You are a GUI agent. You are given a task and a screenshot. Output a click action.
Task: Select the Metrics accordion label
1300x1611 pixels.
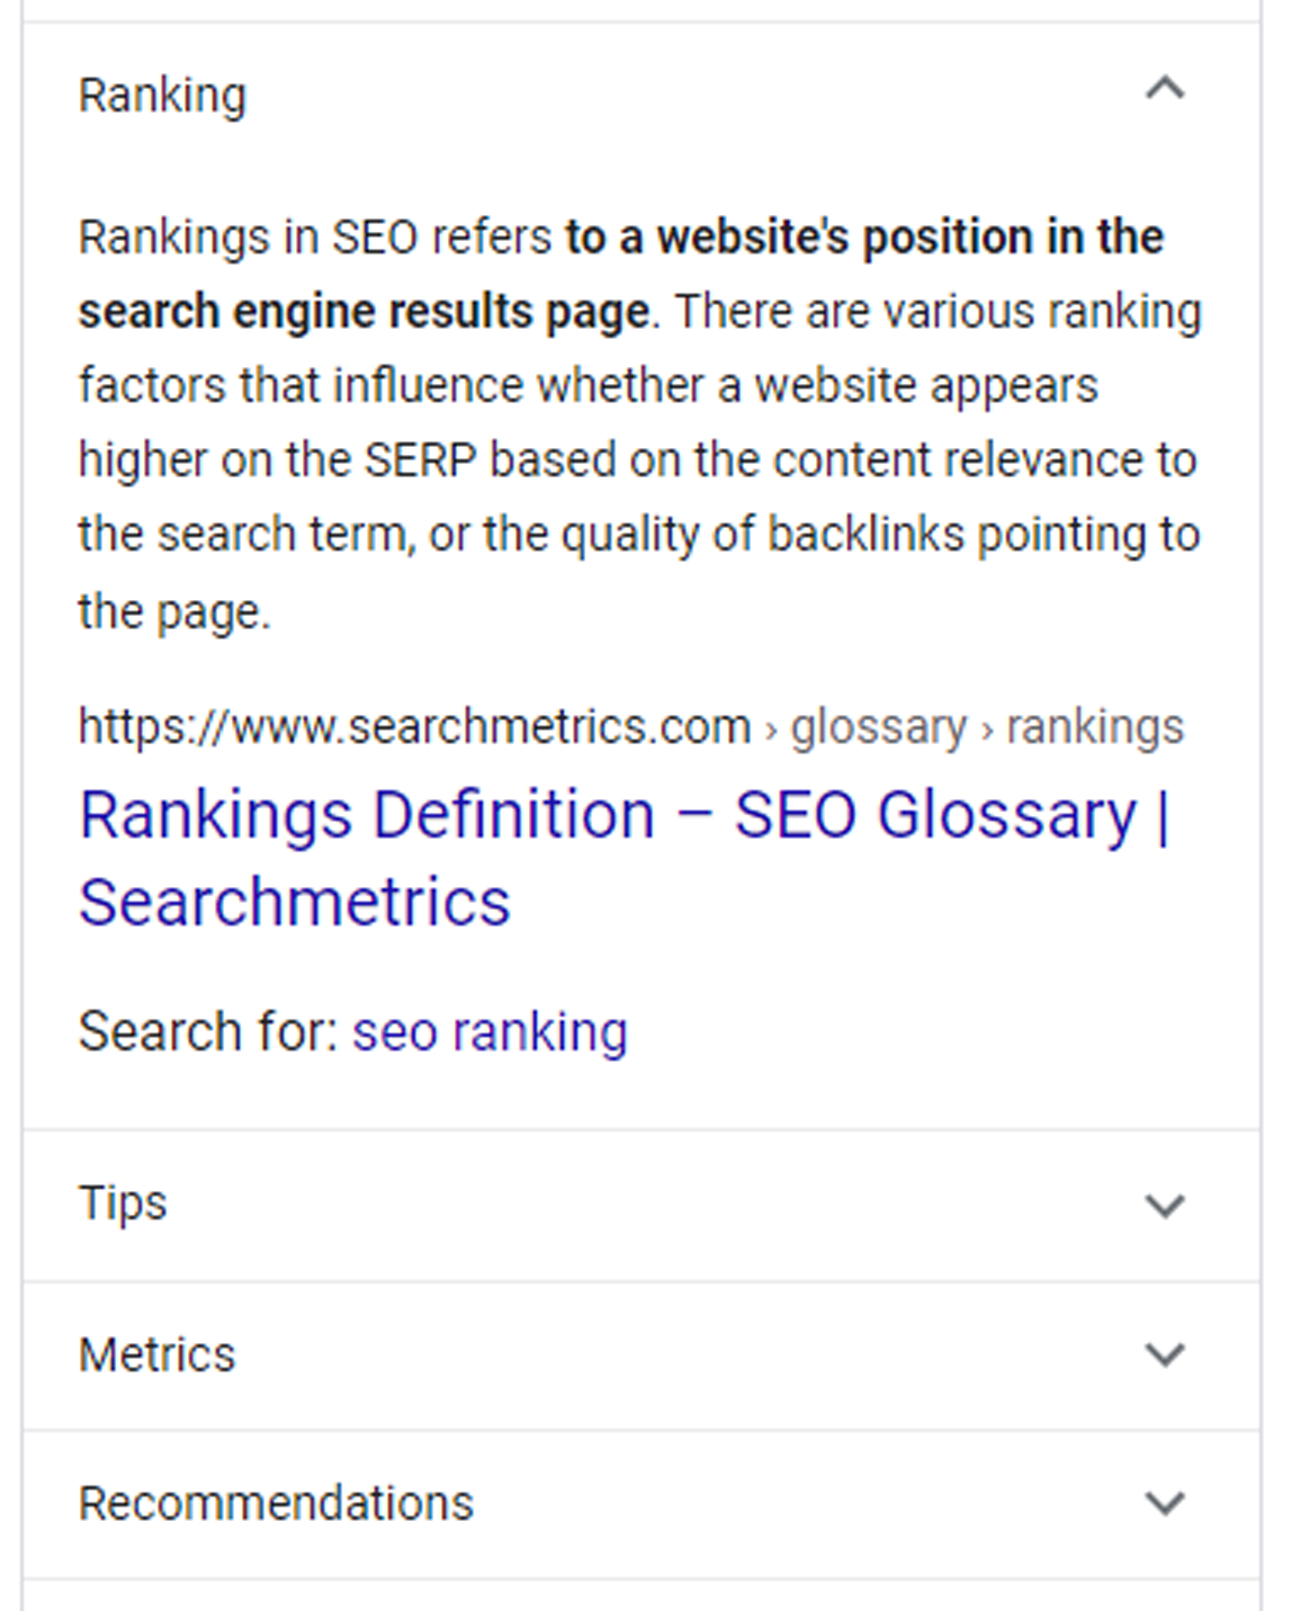157,1355
